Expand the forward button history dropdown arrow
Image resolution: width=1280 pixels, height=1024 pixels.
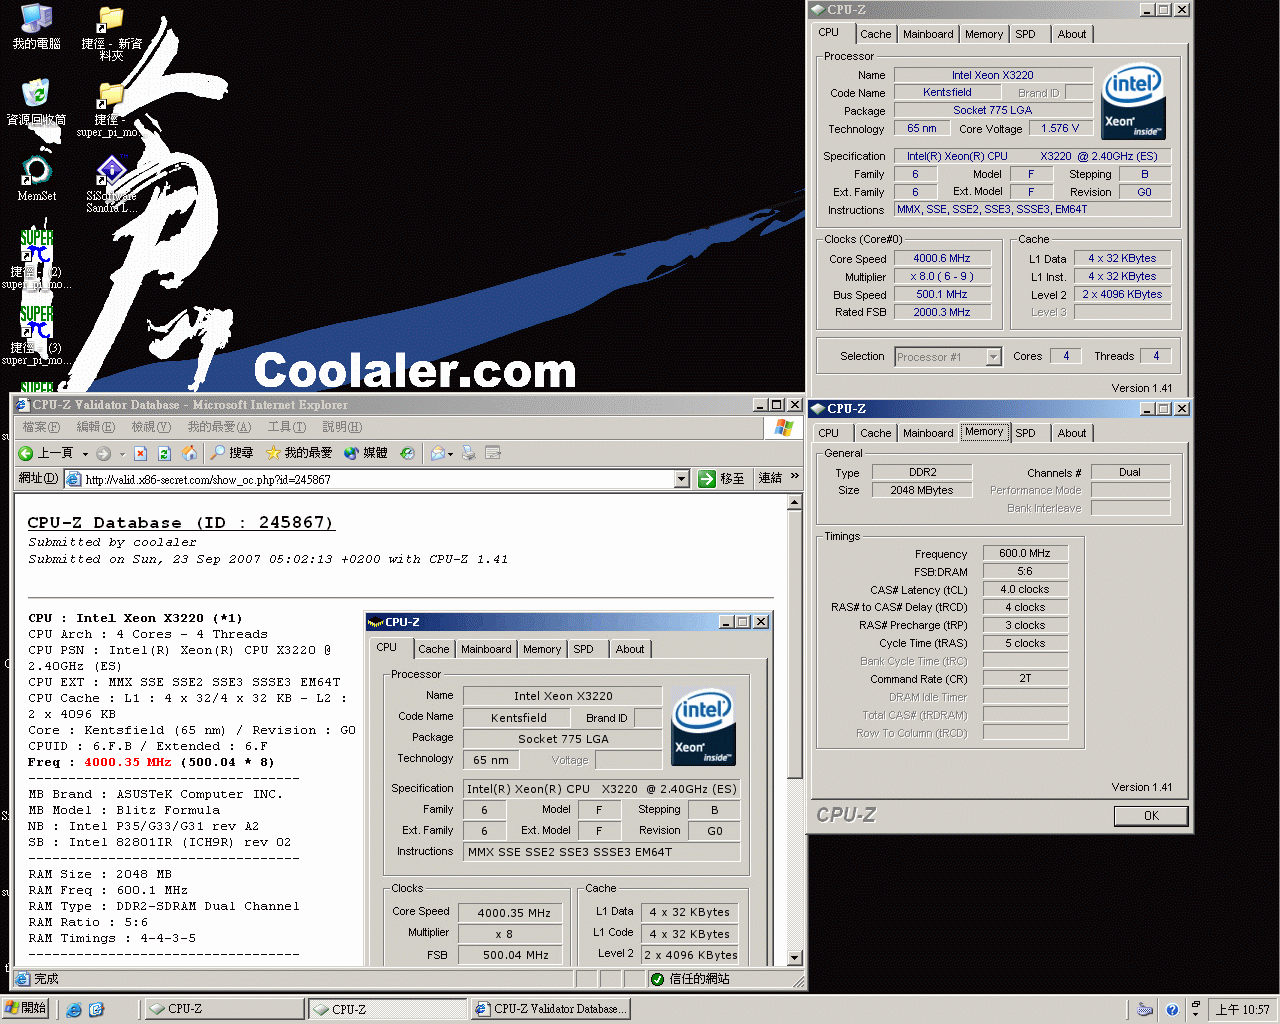pyautogui.click(x=122, y=454)
